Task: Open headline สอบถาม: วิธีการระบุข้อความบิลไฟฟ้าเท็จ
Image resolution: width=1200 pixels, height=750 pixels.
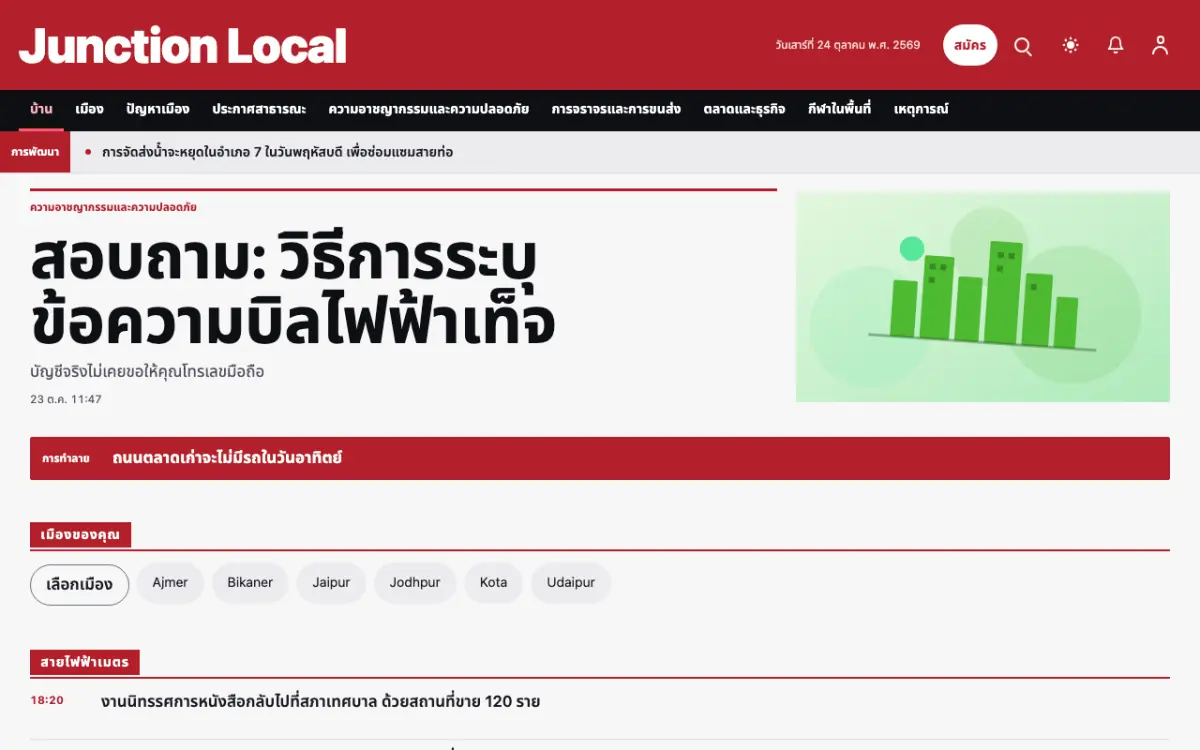Action: 293,291
